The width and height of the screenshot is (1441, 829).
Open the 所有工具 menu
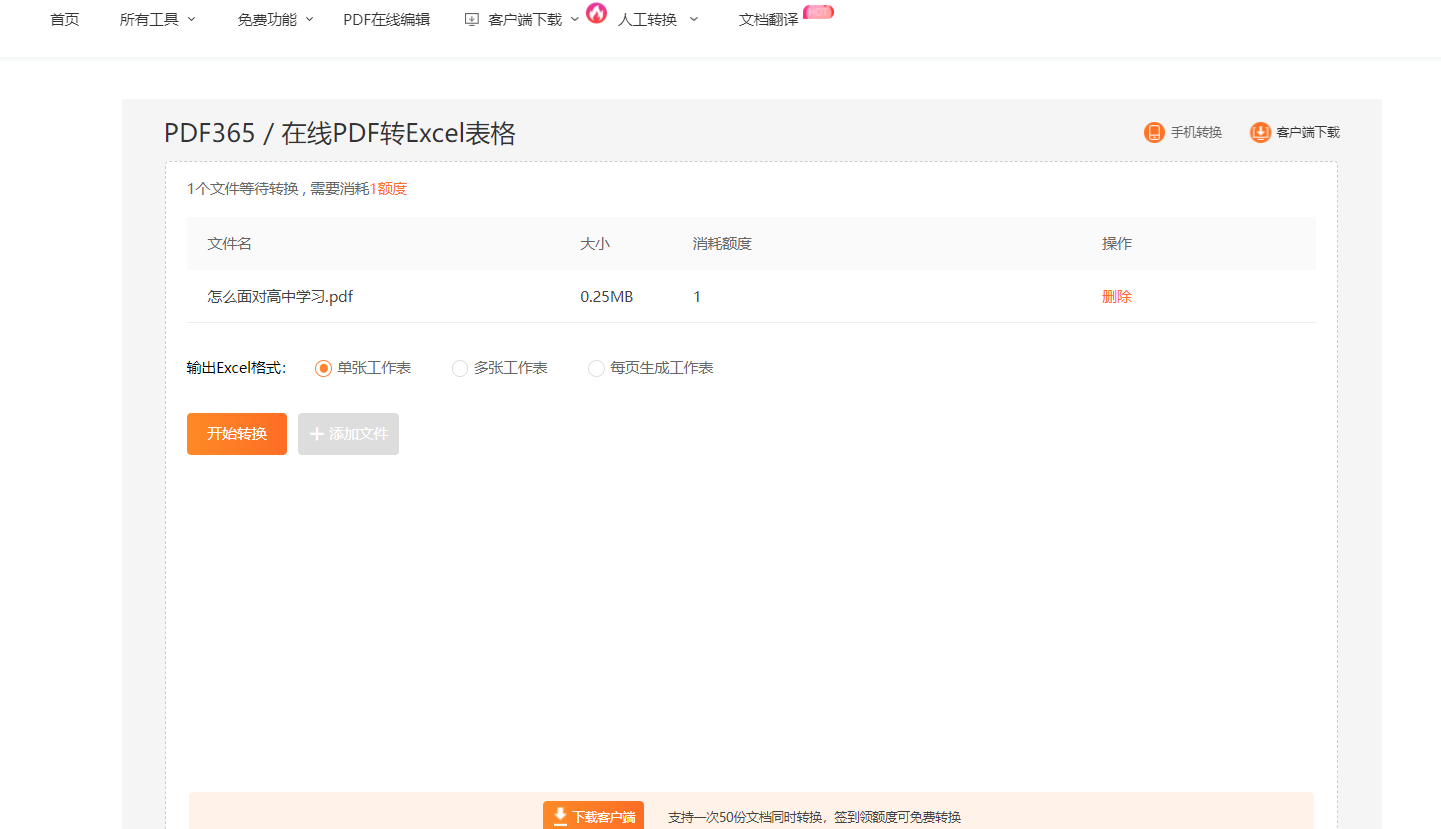(149, 19)
